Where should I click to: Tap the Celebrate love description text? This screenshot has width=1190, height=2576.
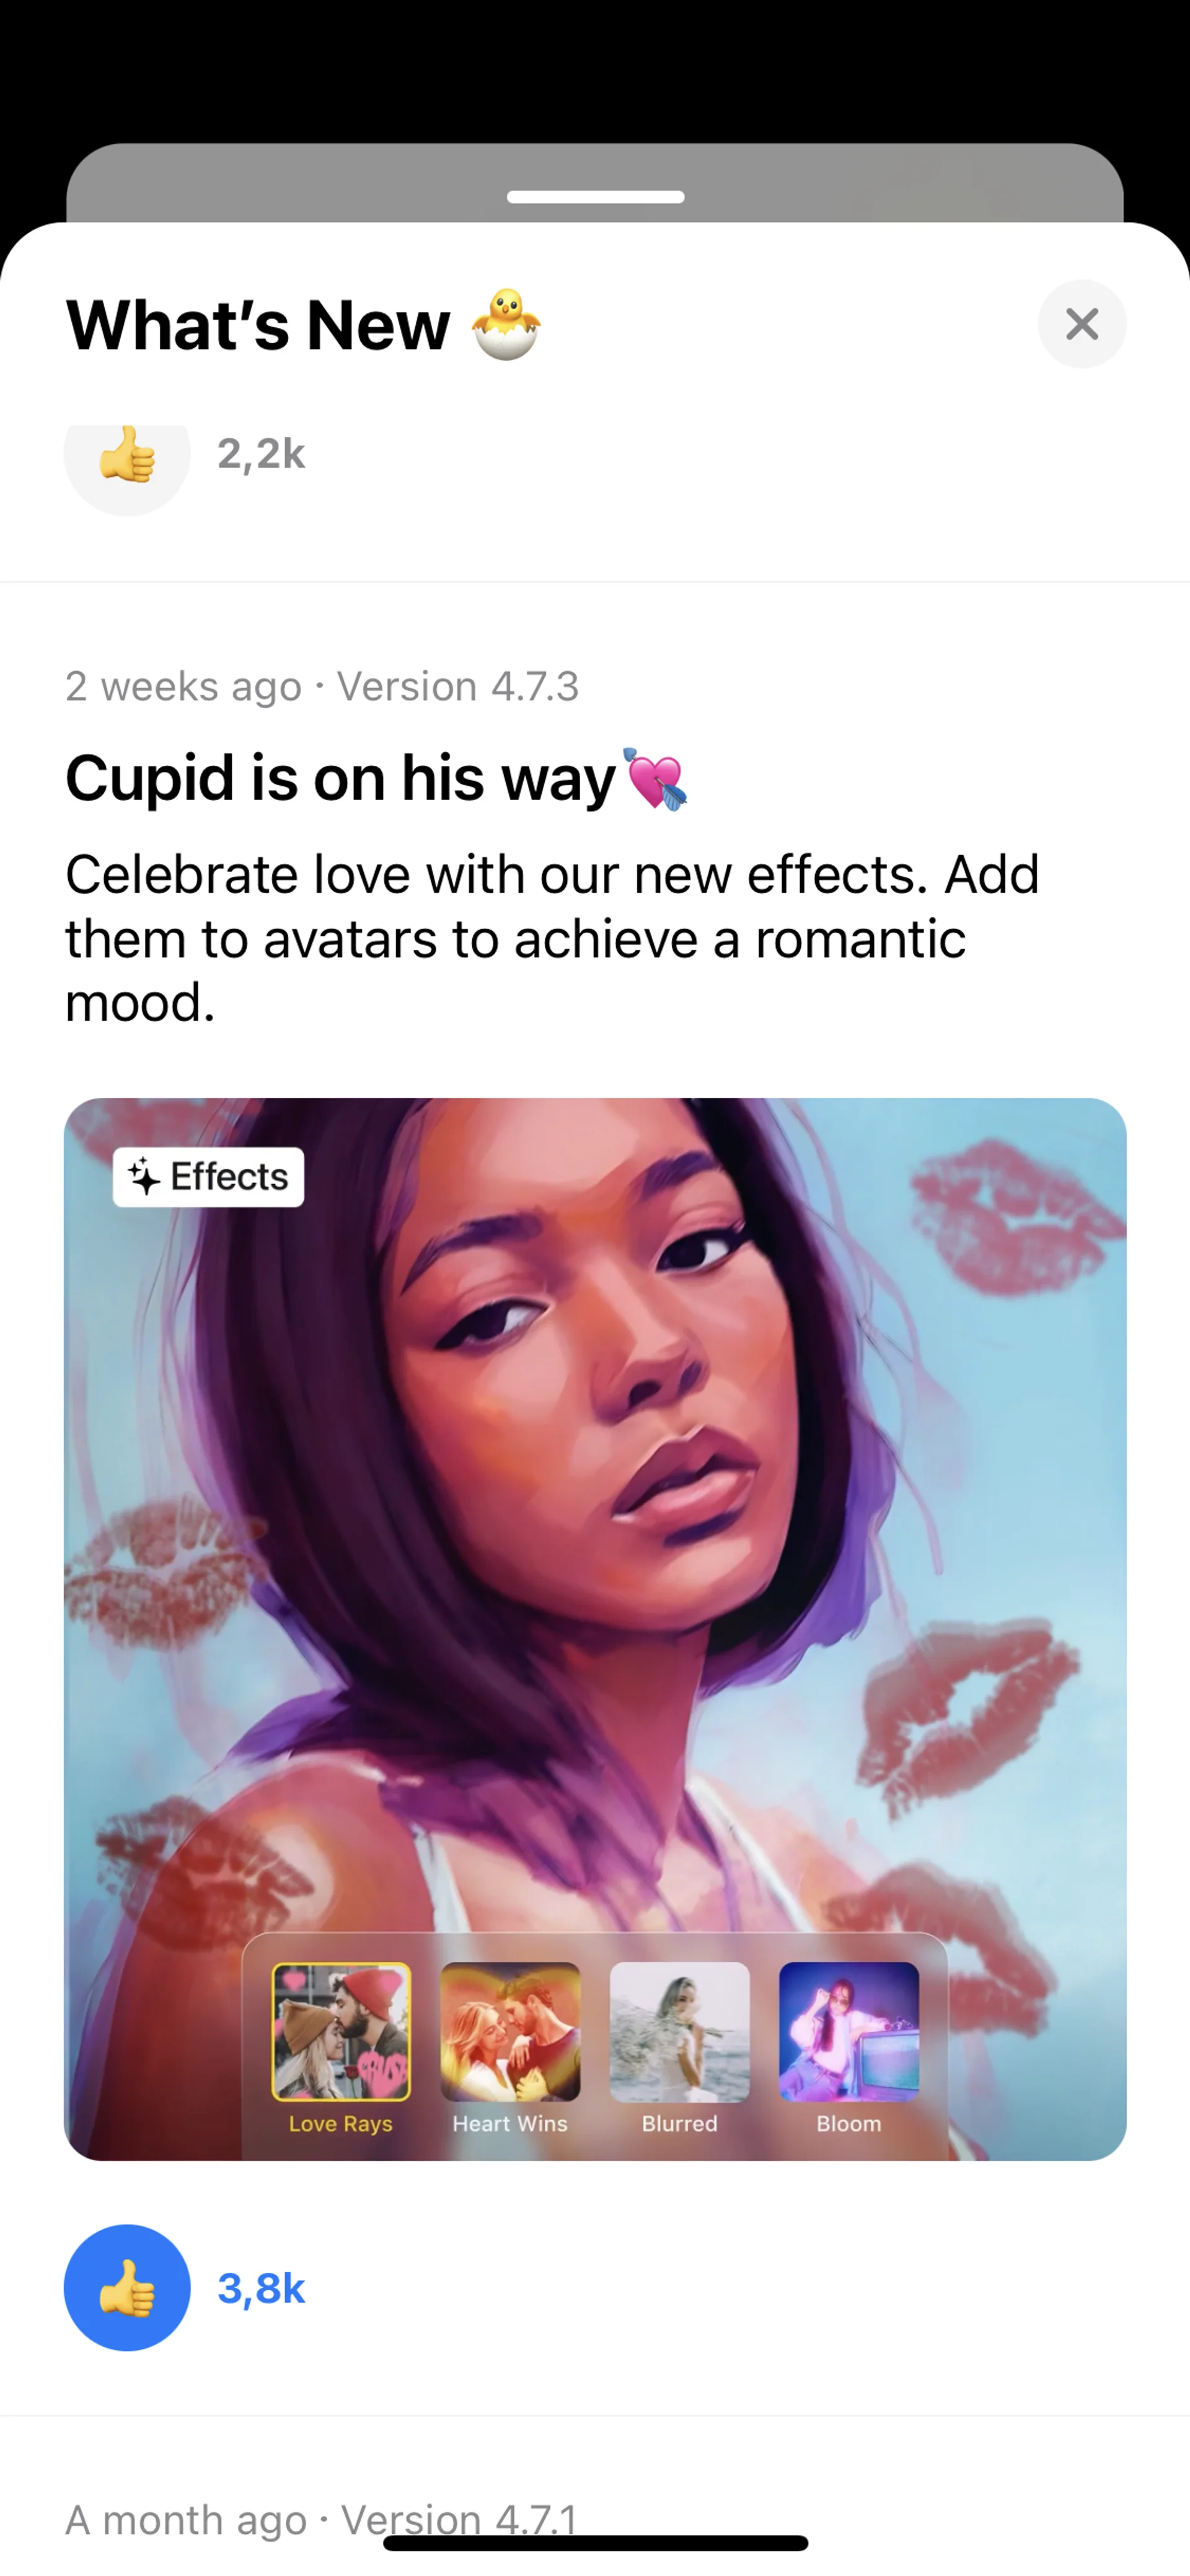point(552,938)
